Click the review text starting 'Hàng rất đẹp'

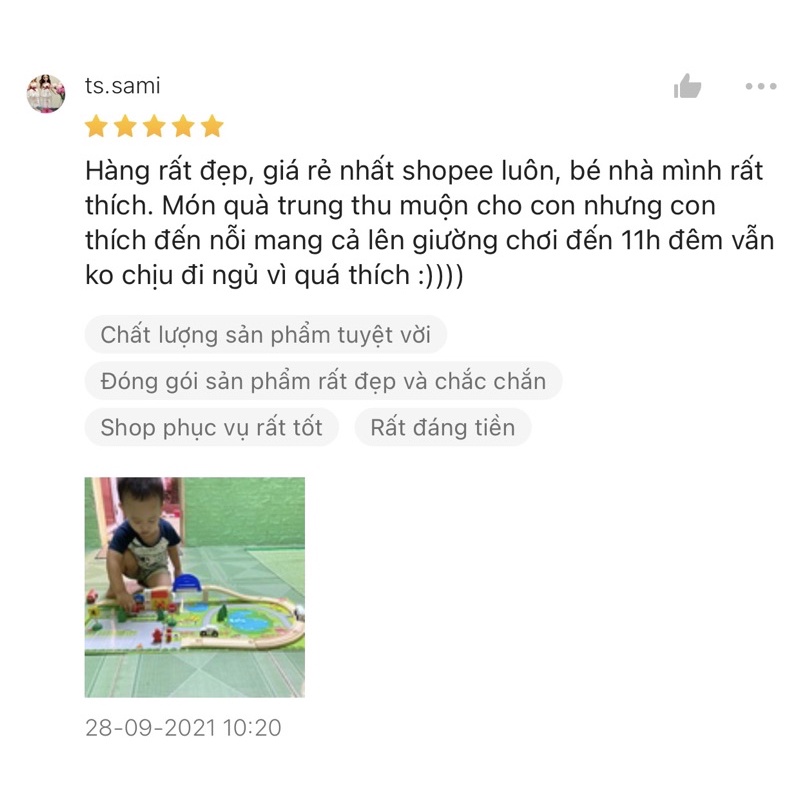[430, 223]
